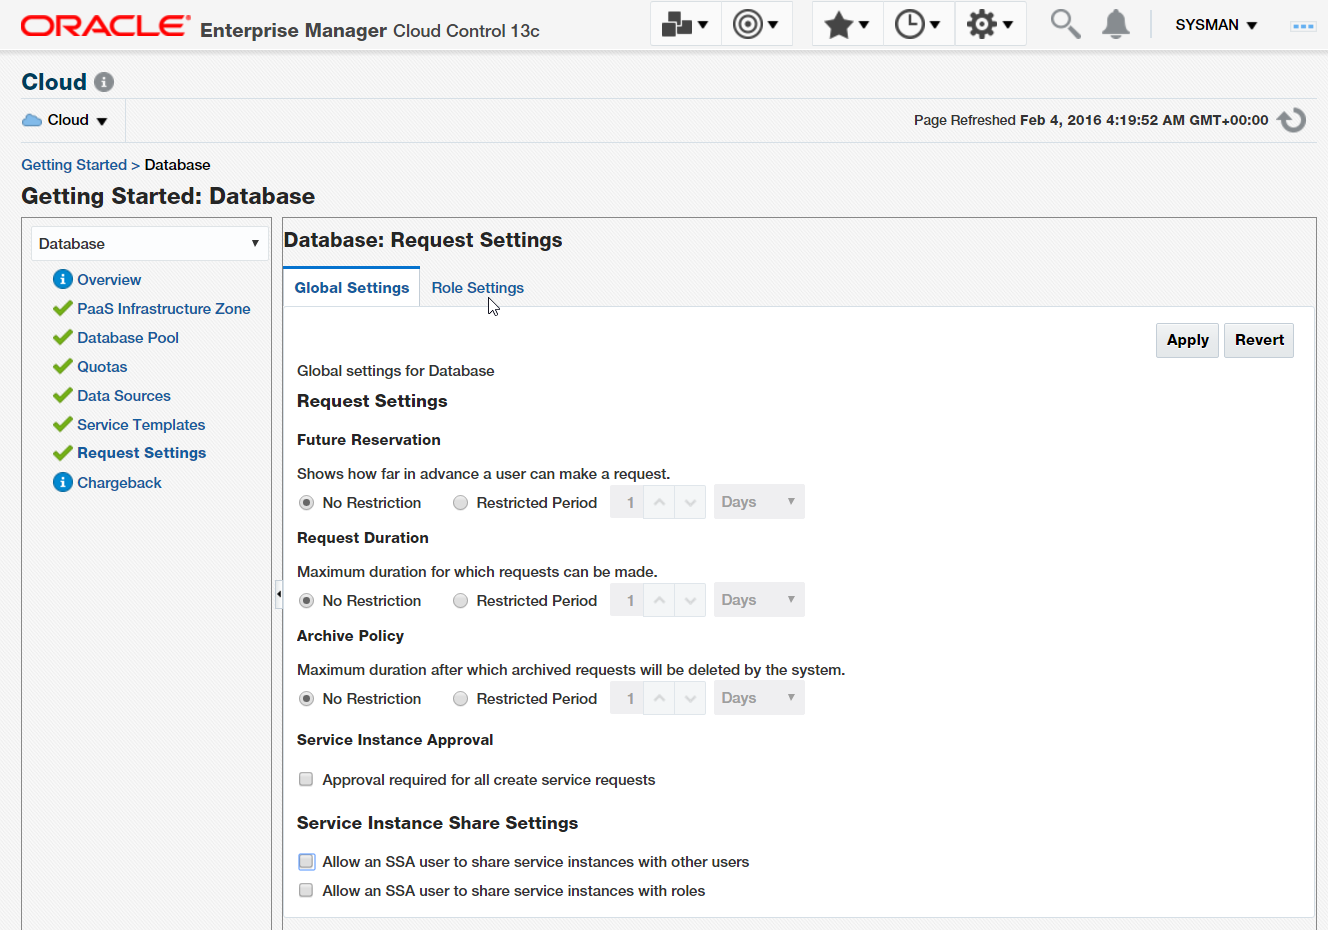Increase Future Reservation period value
Image resolution: width=1328 pixels, height=930 pixels.
pyautogui.click(x=659, y=502)
